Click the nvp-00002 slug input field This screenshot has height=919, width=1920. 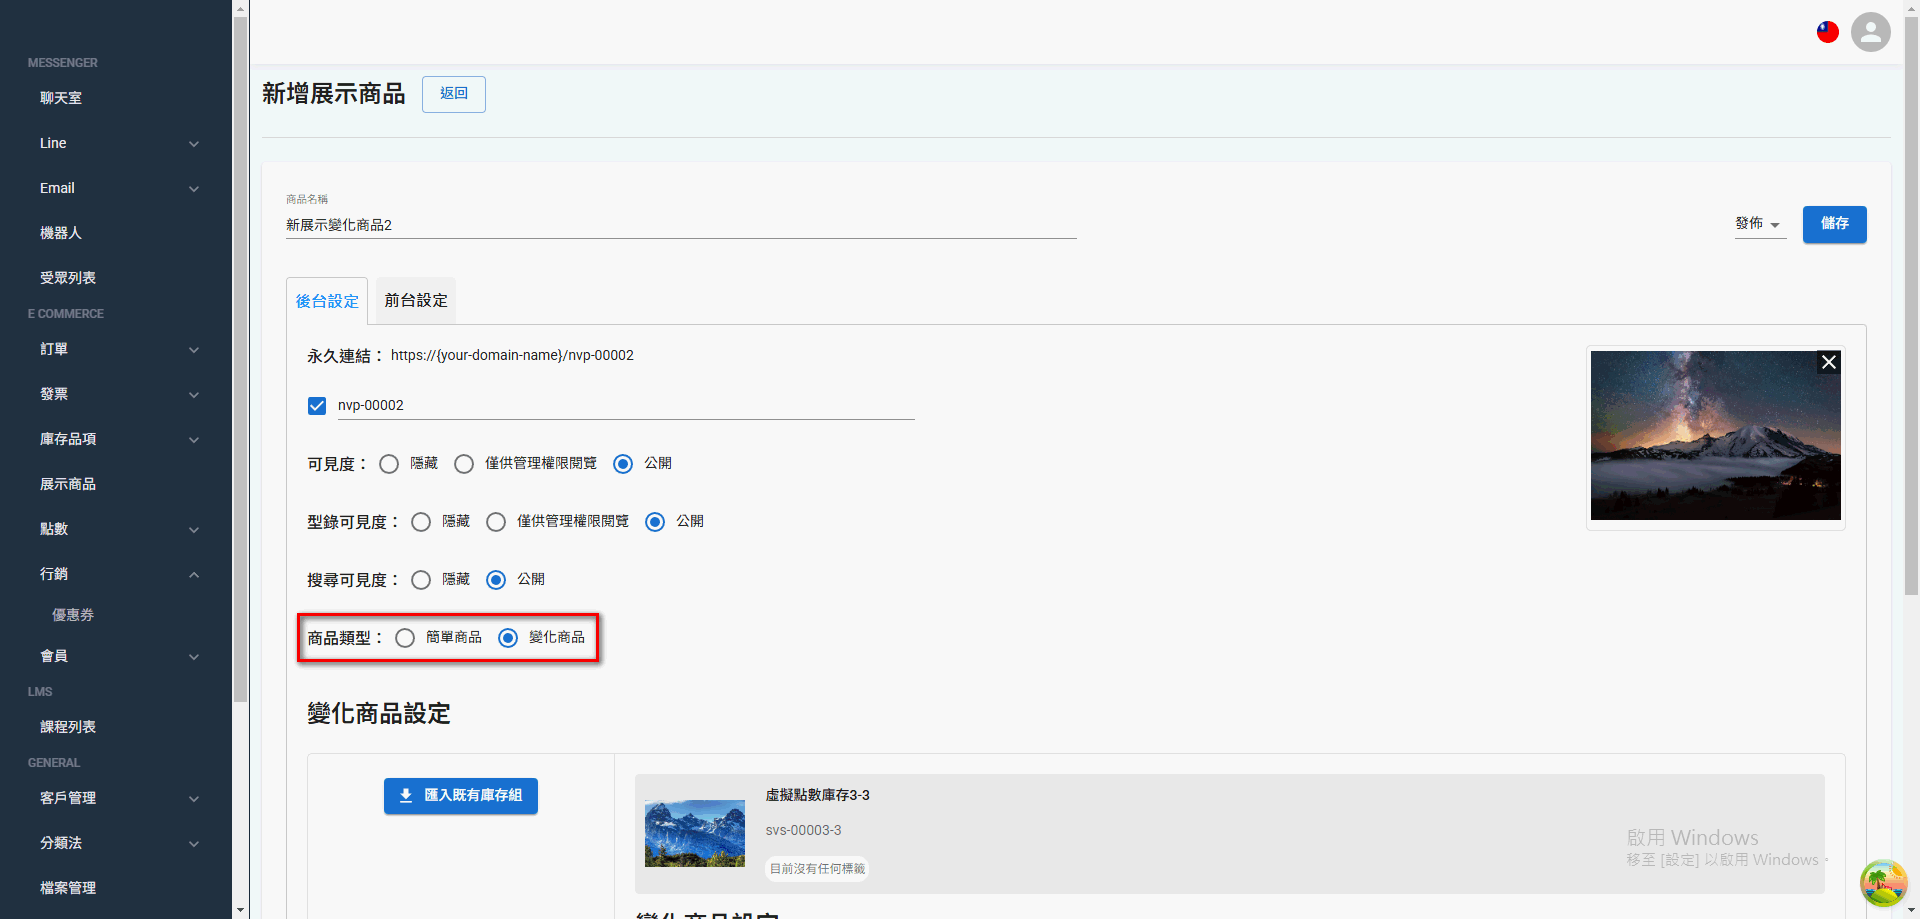coord(626,406)
